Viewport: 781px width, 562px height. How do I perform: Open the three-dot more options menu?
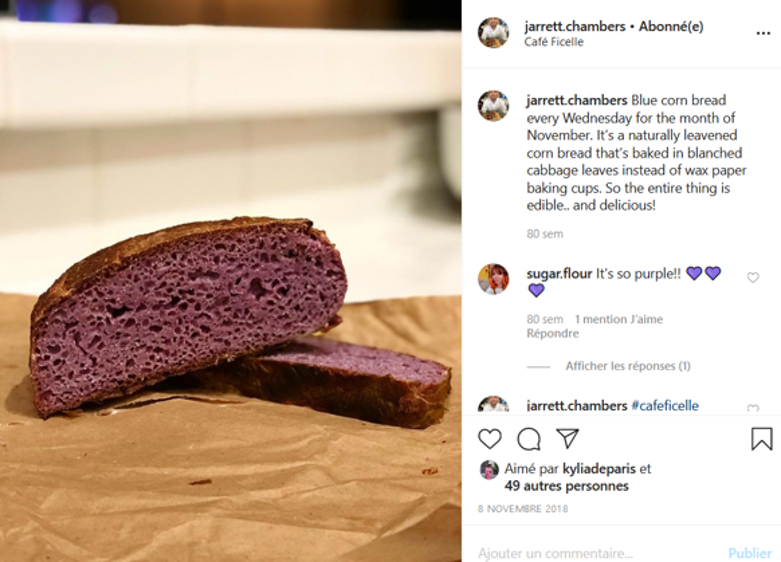(763, 33)
